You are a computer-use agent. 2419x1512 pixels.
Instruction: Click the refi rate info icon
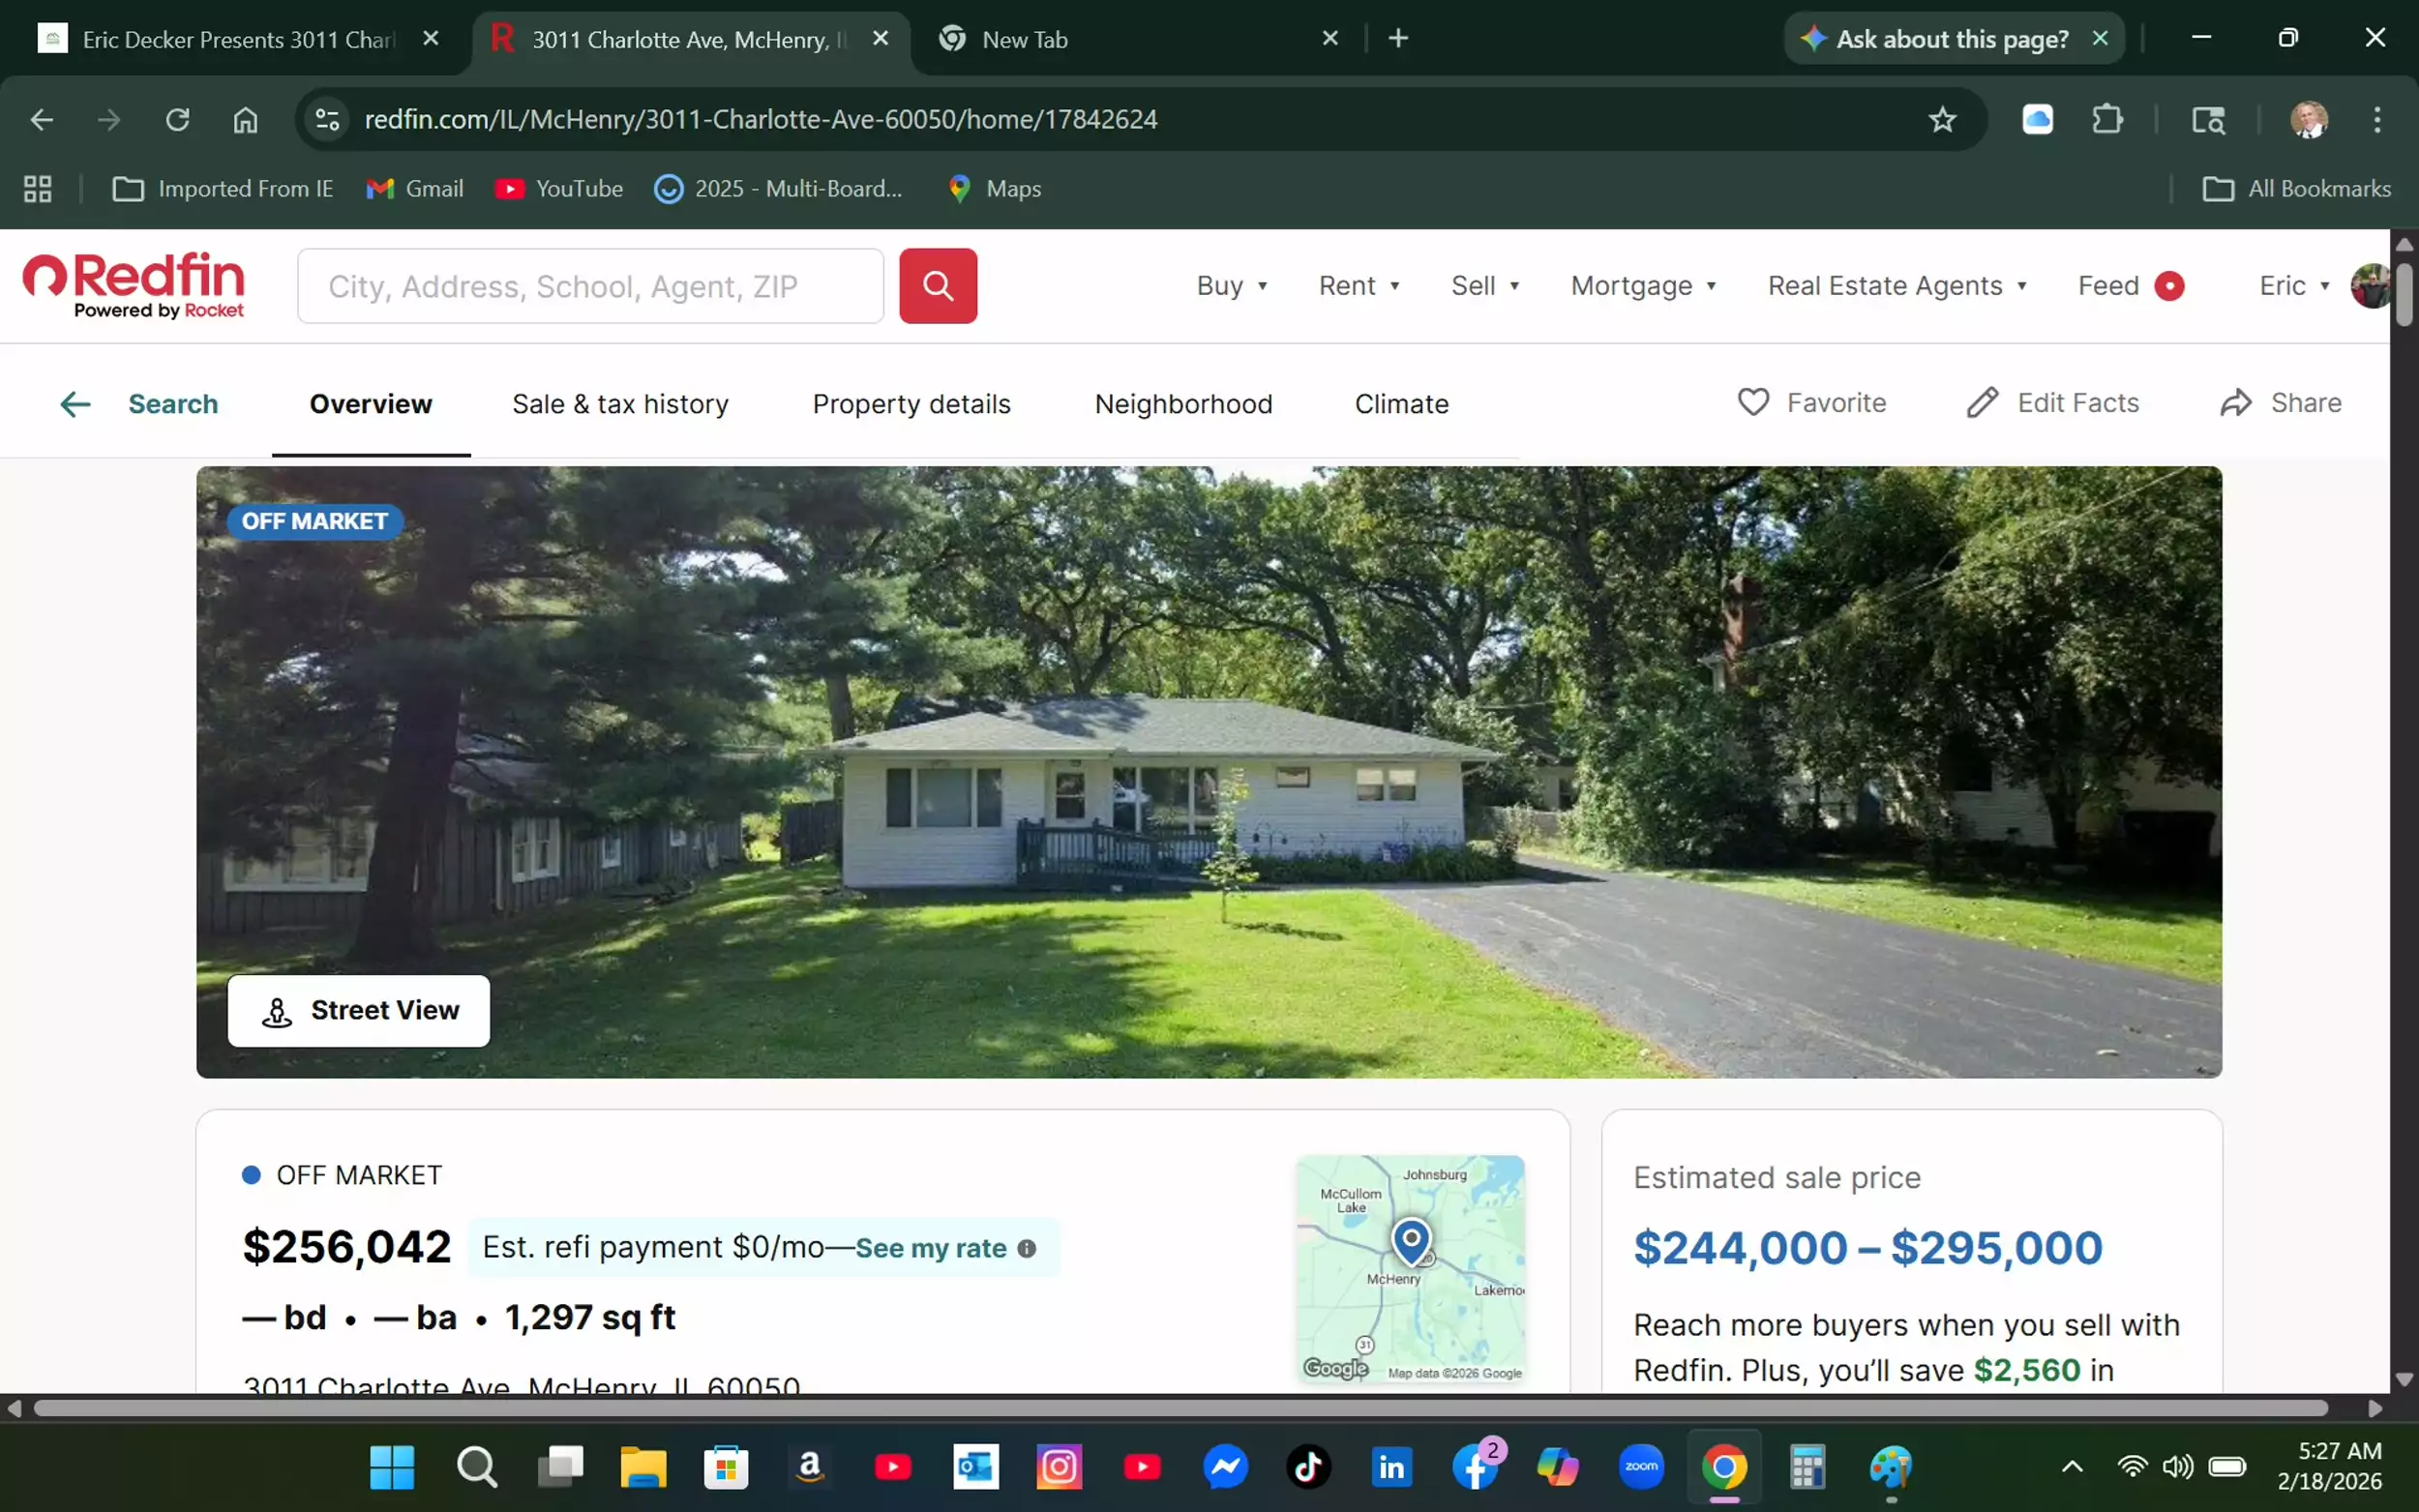[x=1027, y=1248]
